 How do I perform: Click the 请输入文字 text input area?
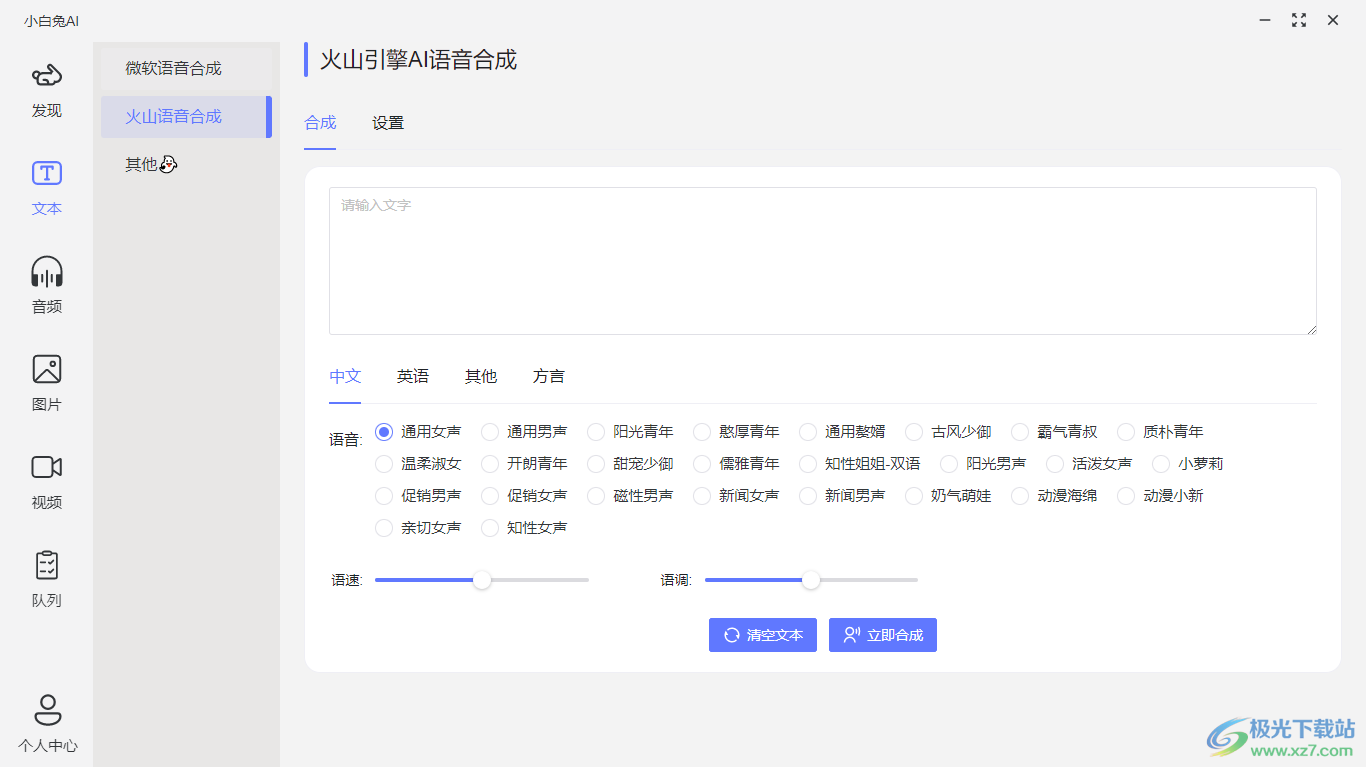[x=823, y=261]
